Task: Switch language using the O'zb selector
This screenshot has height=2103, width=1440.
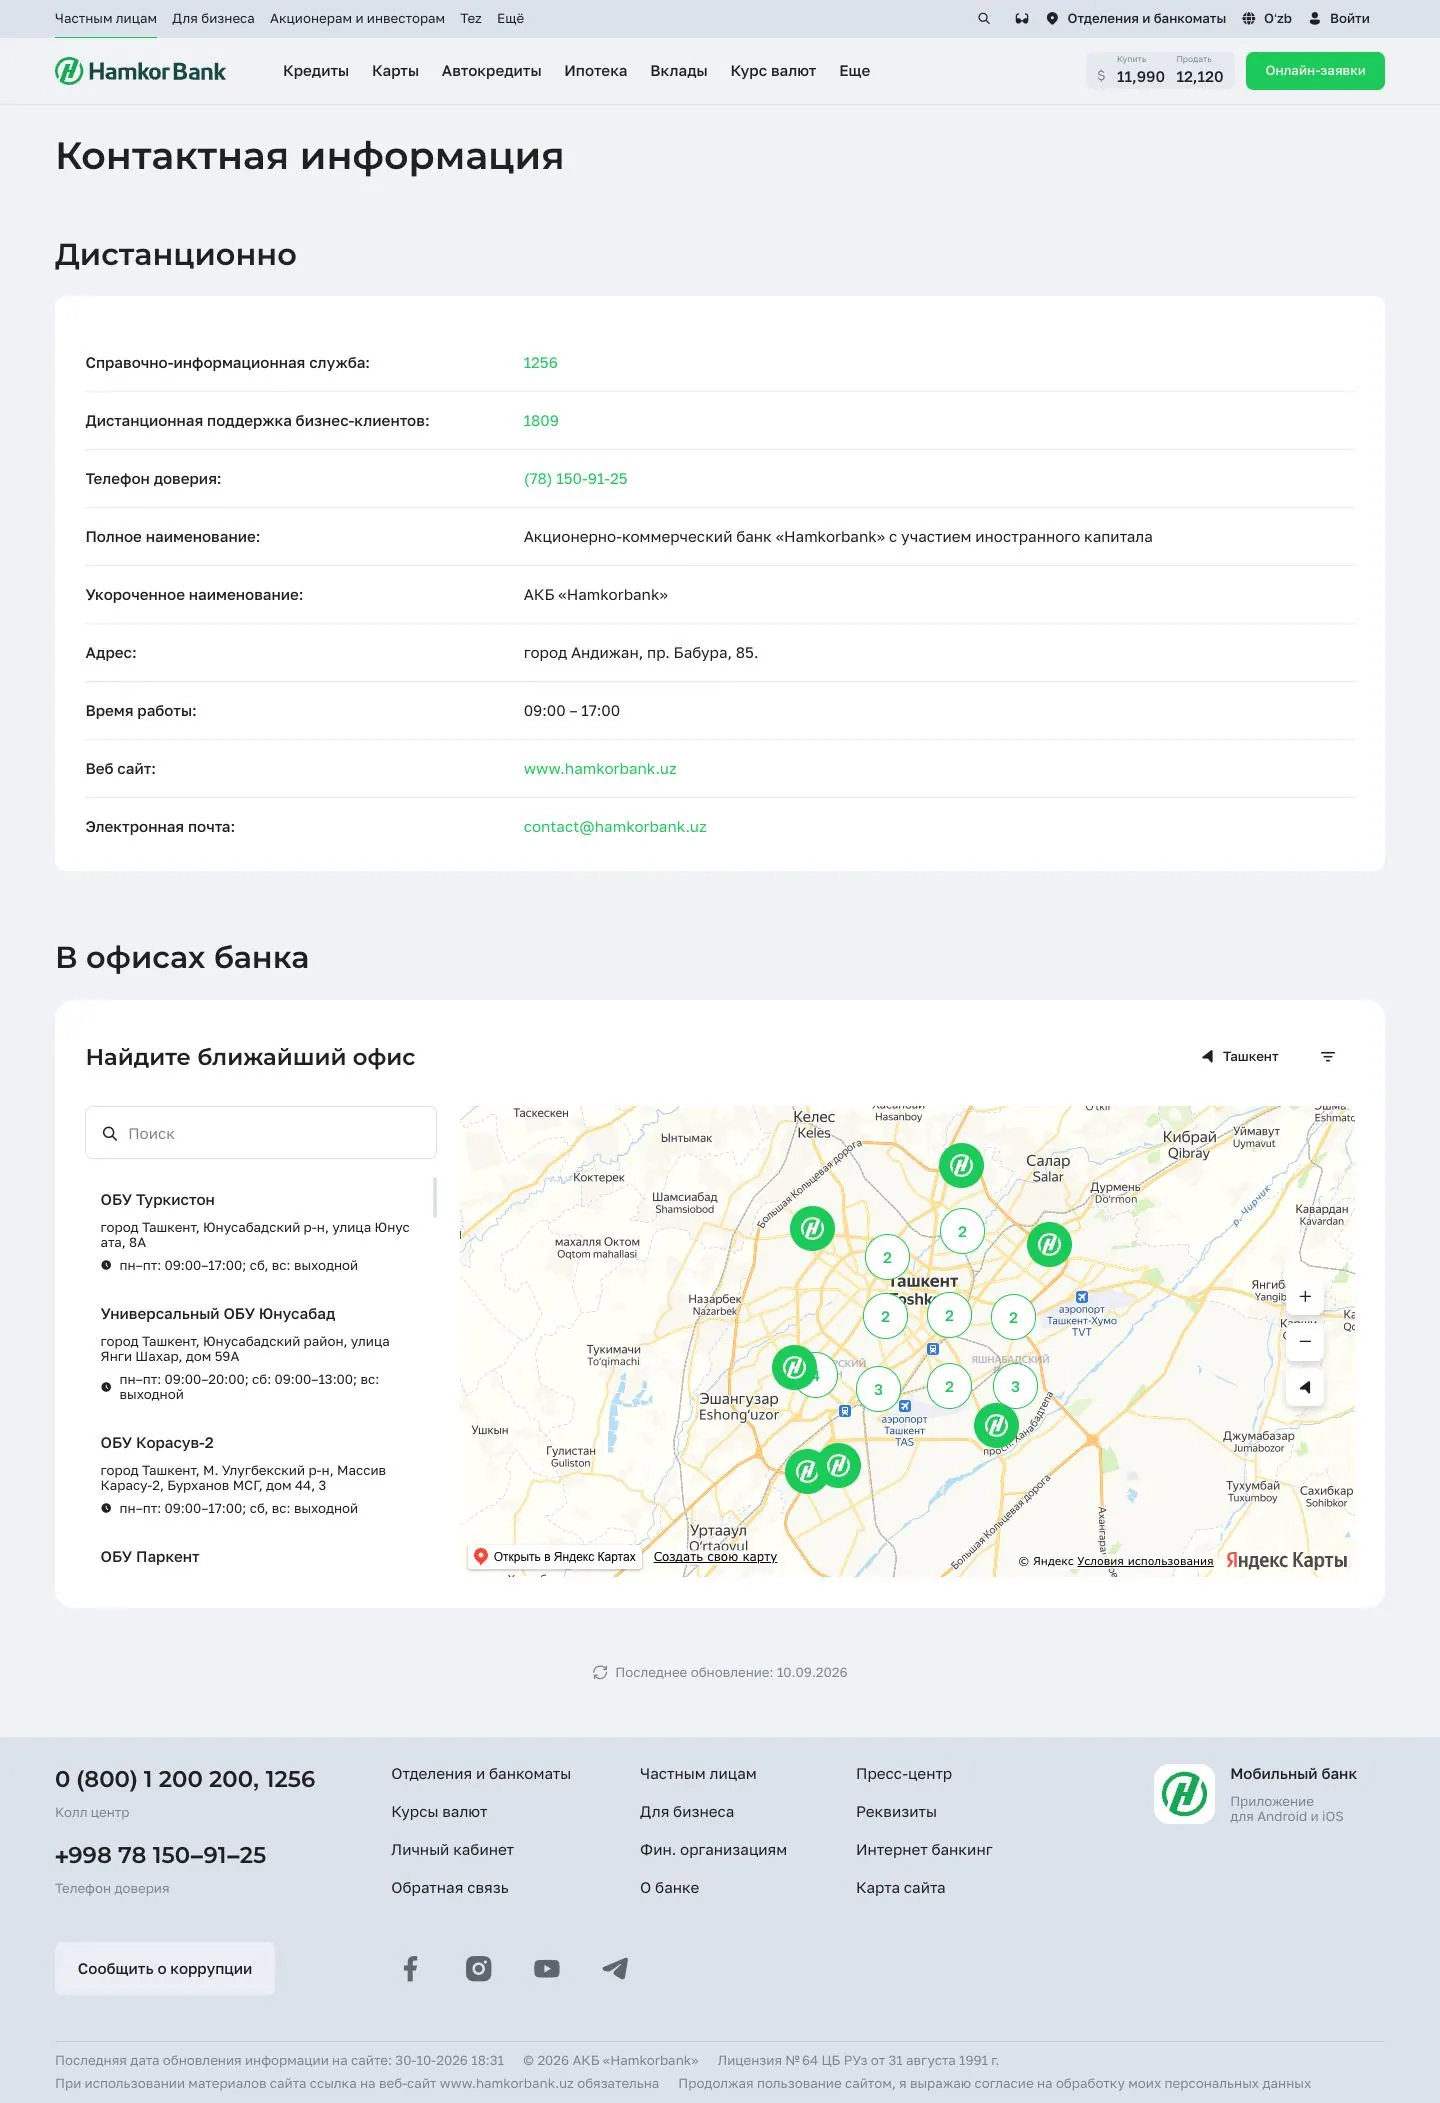Action: pos(1267,19)
